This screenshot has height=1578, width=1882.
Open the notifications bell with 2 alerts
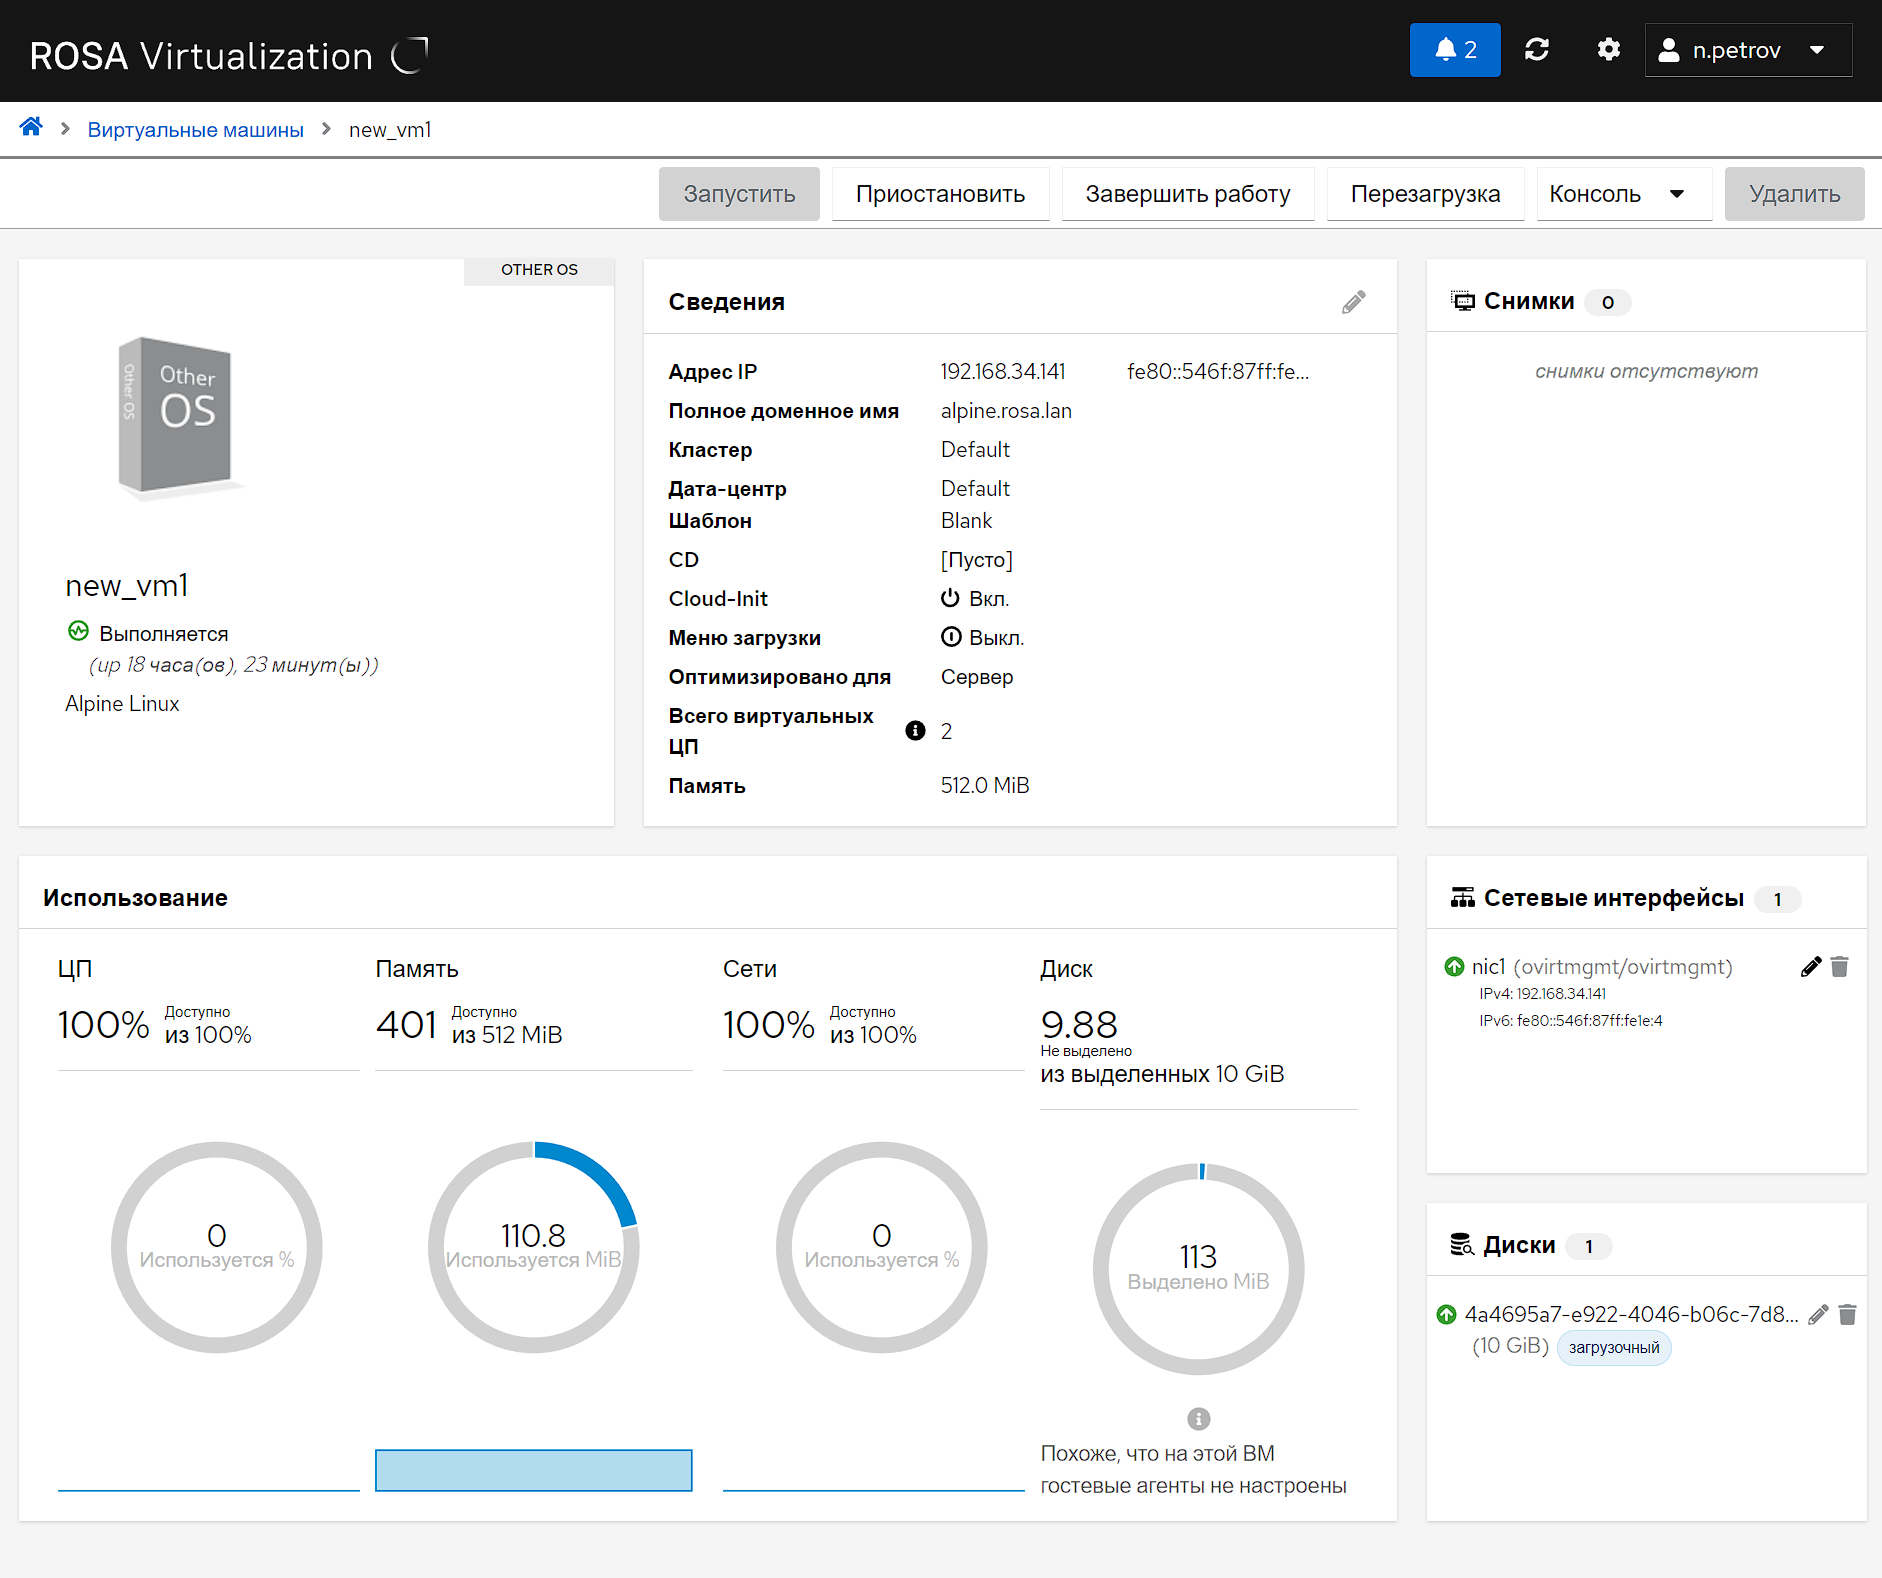(x=1454, y=50)
